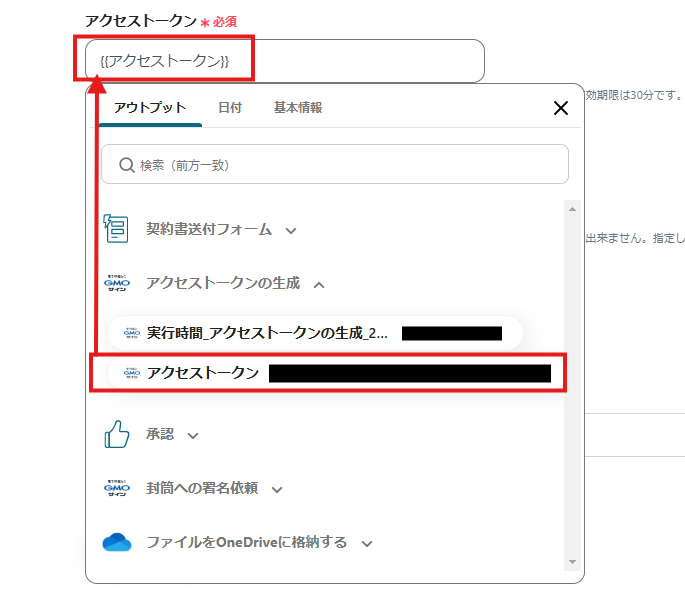Image resolution: width=685 pixels, height=608 pixels.
Task: Click GMO Sign icon beside アクセストークンの生成
Action: point(117,283)
